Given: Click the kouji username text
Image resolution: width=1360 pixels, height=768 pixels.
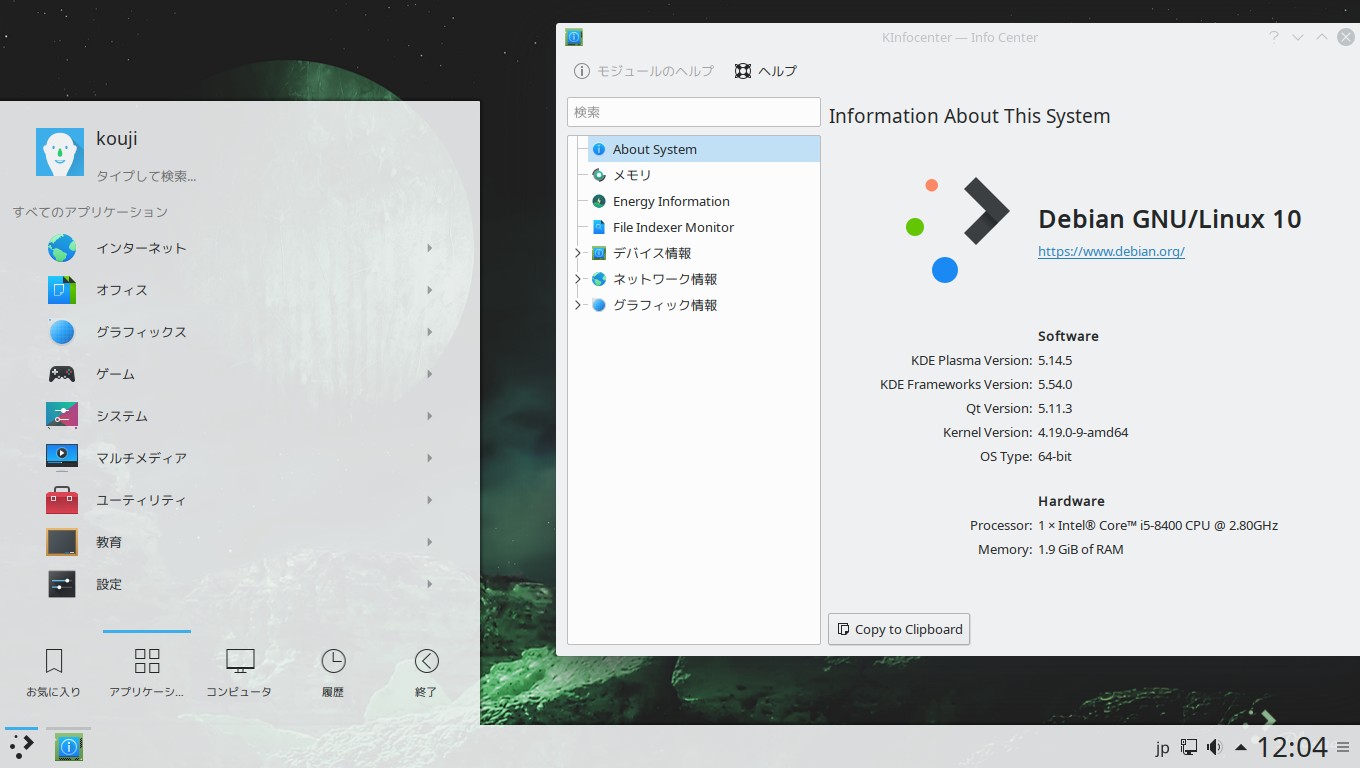Looking at the screenshot, I should click(117, 139).
